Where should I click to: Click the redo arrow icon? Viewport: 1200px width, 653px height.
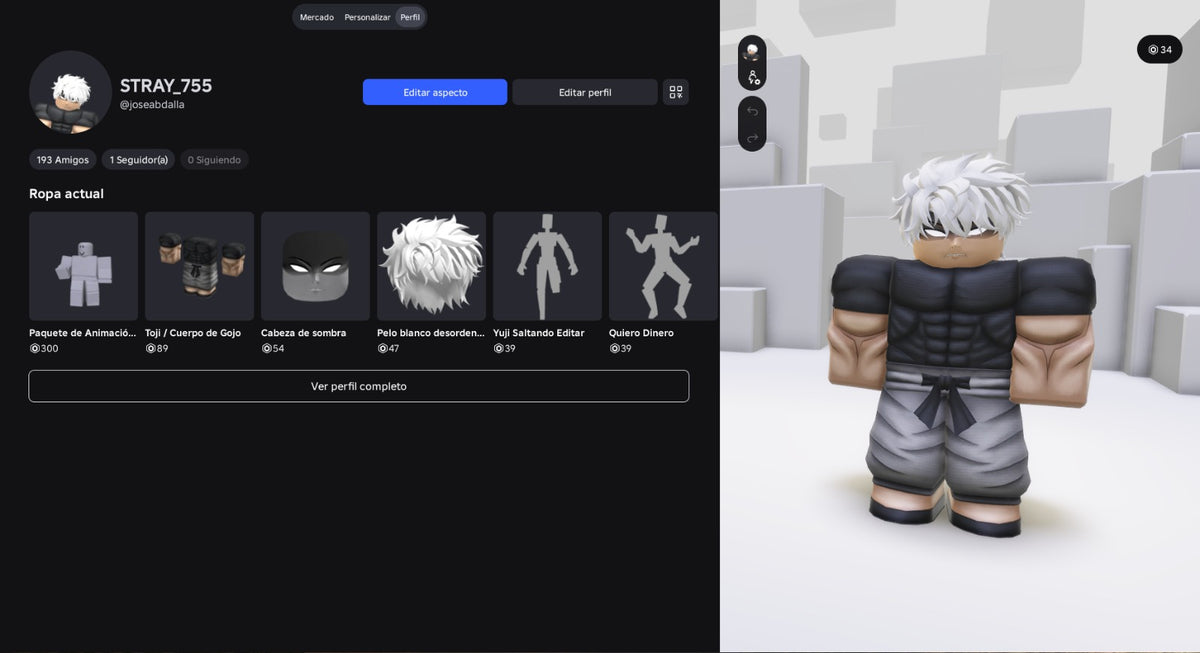752,137
